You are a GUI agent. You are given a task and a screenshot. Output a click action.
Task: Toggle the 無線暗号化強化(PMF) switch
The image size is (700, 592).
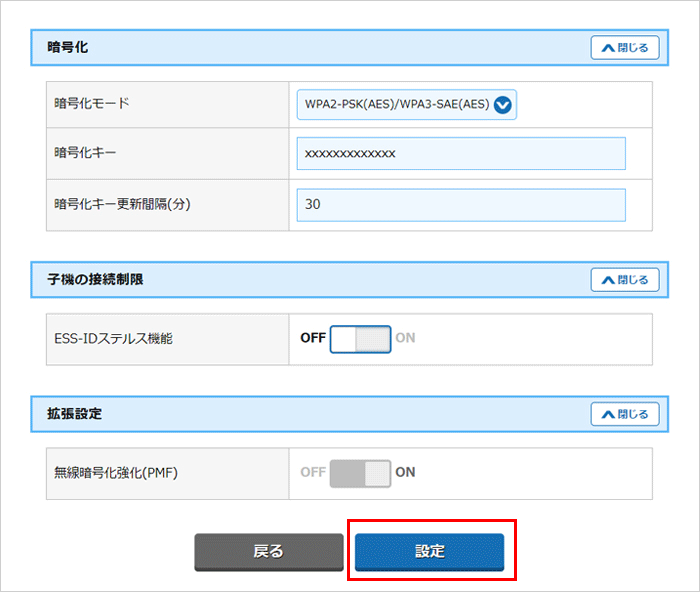point(360,472)
